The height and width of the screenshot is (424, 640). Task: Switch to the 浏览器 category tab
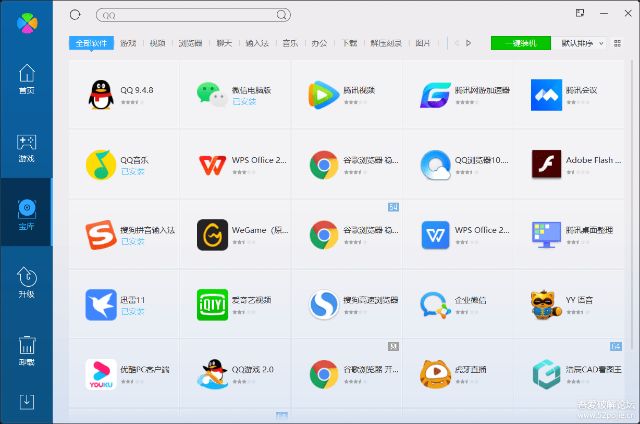(x=190, y=43)
